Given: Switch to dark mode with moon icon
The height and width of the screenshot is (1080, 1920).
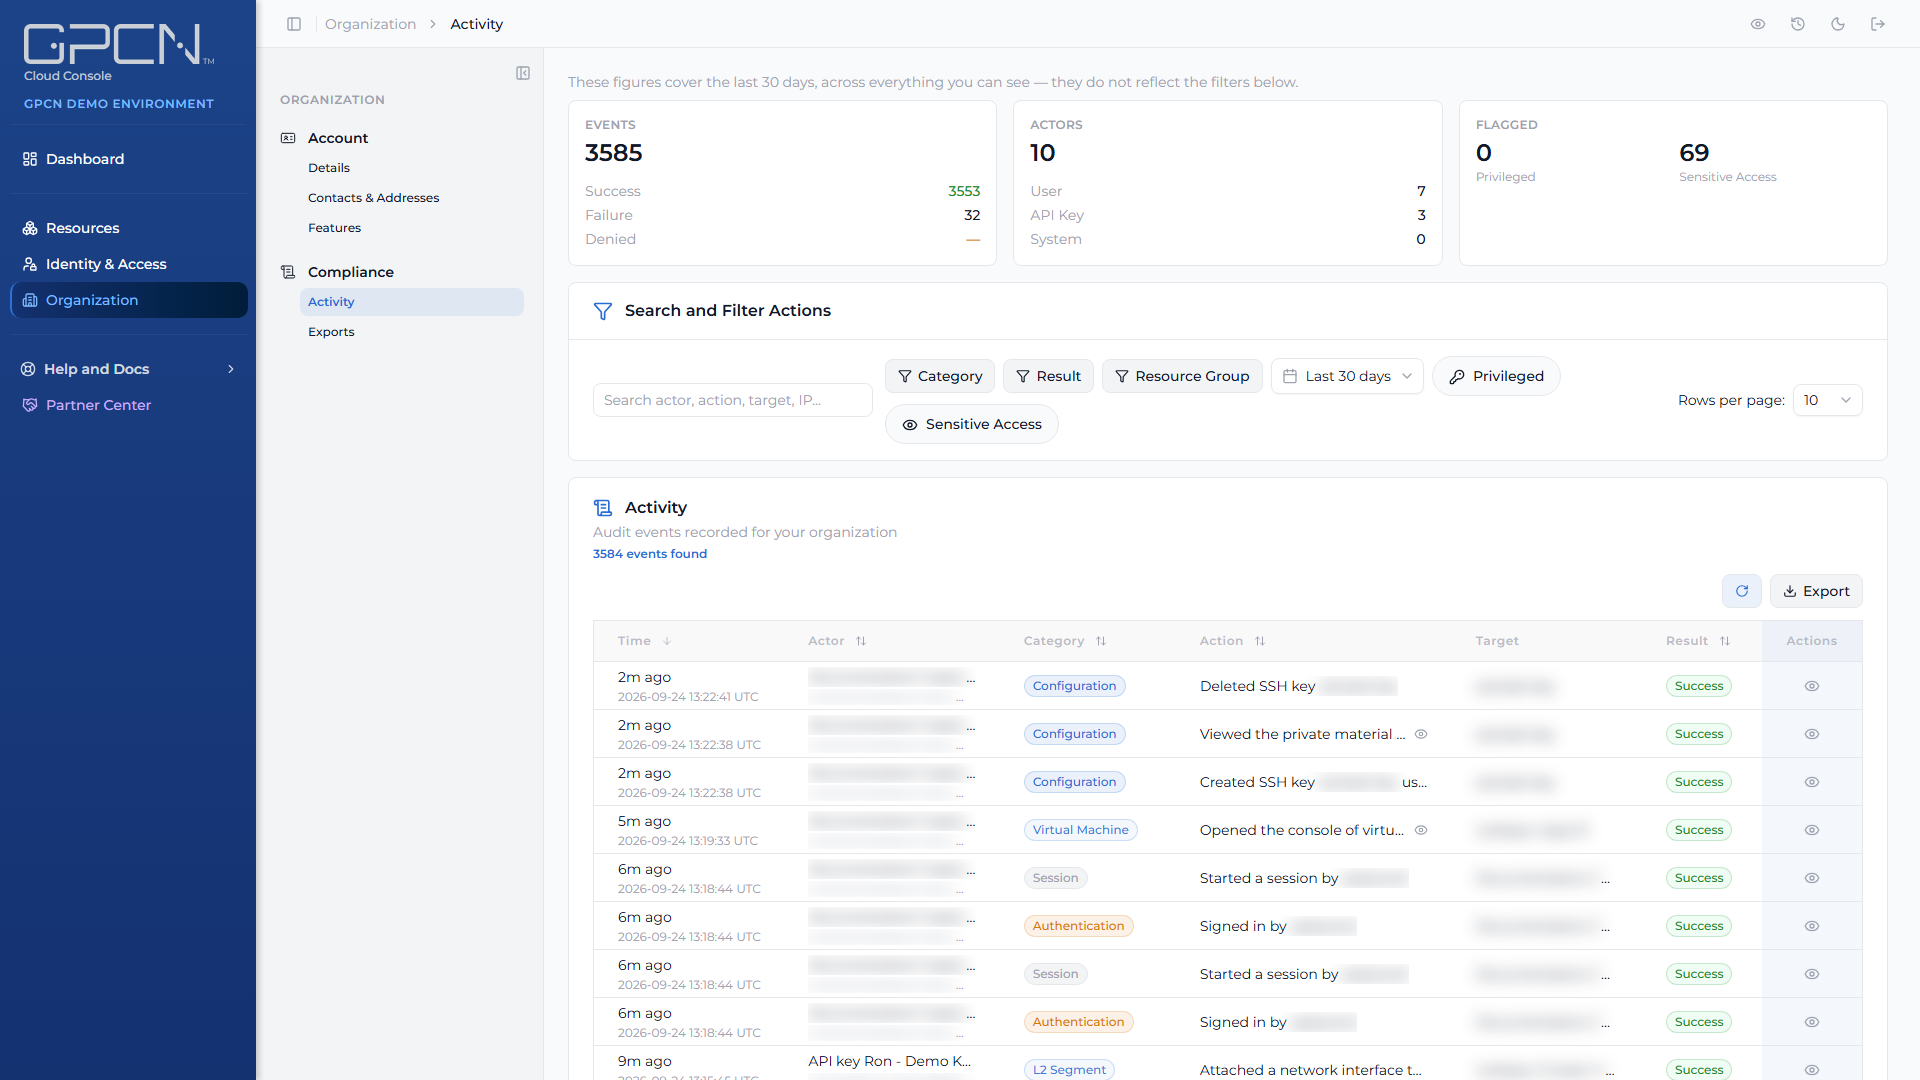Looking at the screenshot, I should (x=1838, y=24).
